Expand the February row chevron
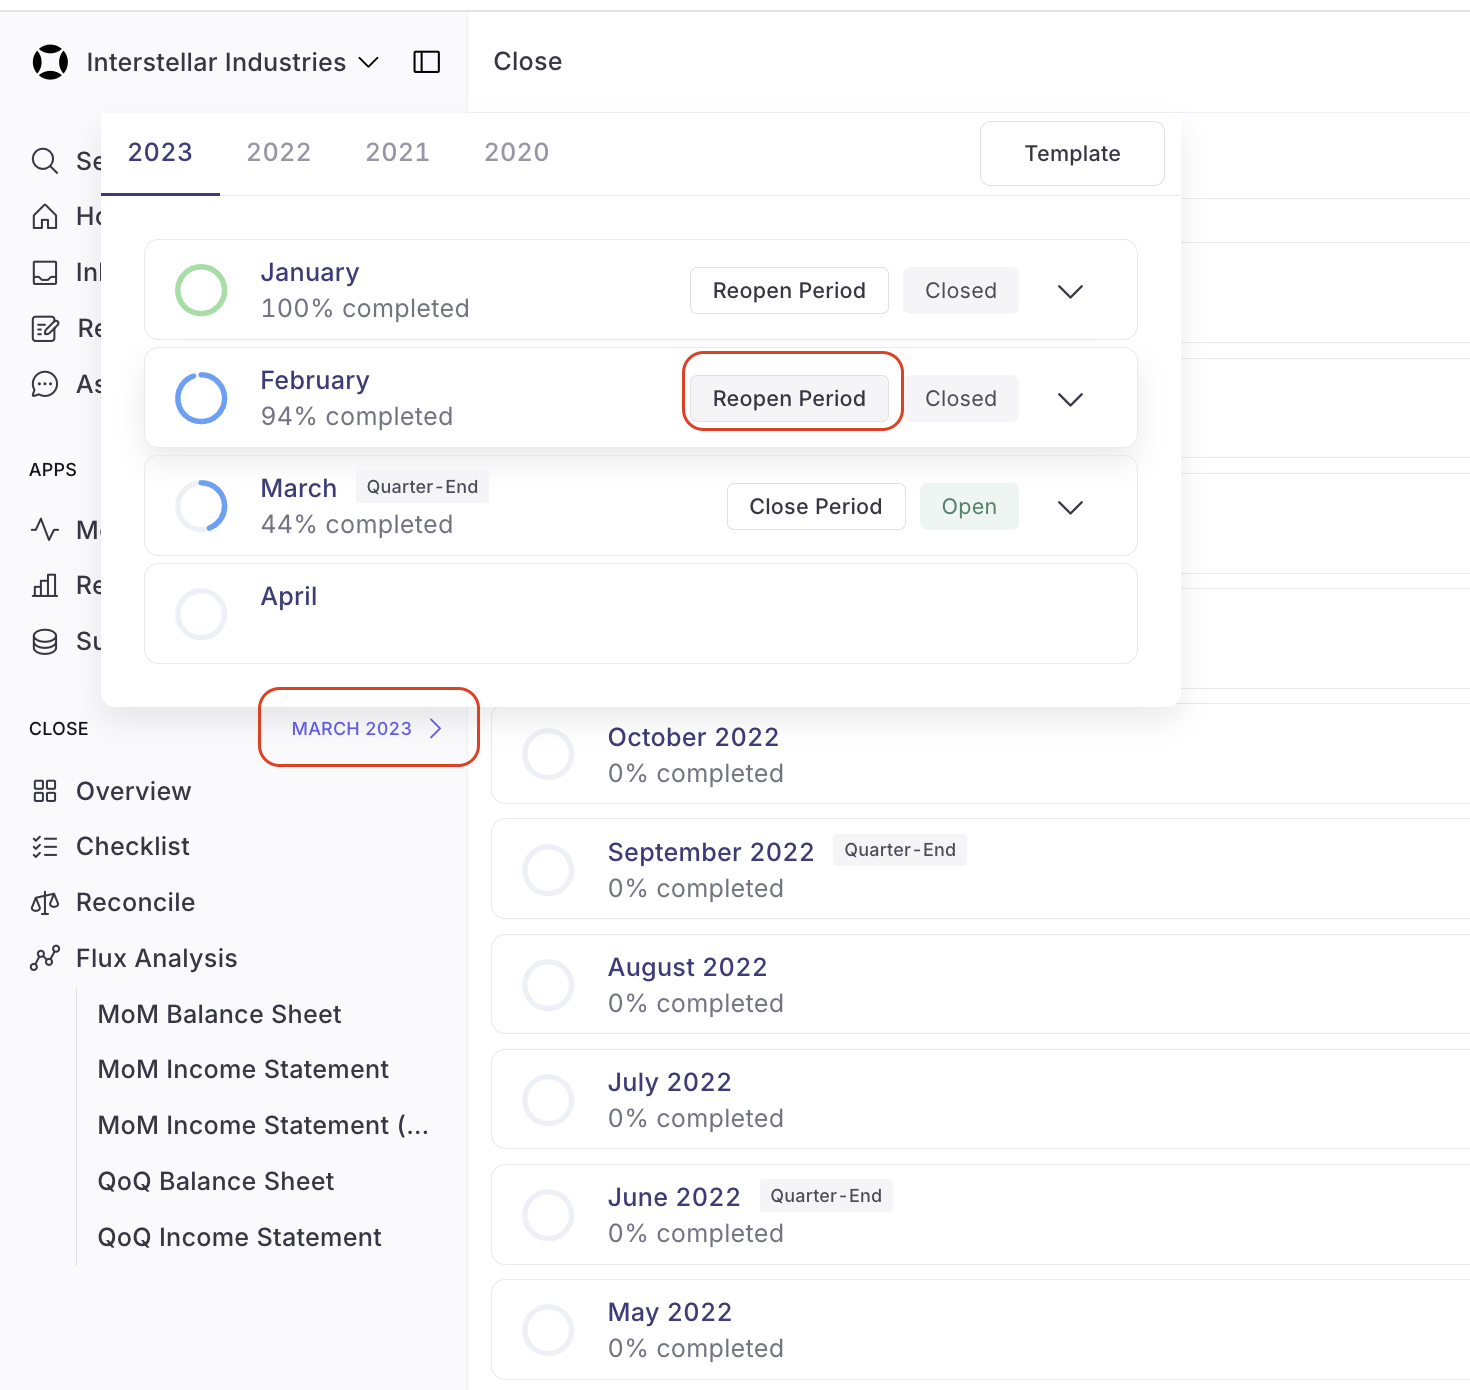This screenshot has height=1390, width=1470. [1070, 399]
